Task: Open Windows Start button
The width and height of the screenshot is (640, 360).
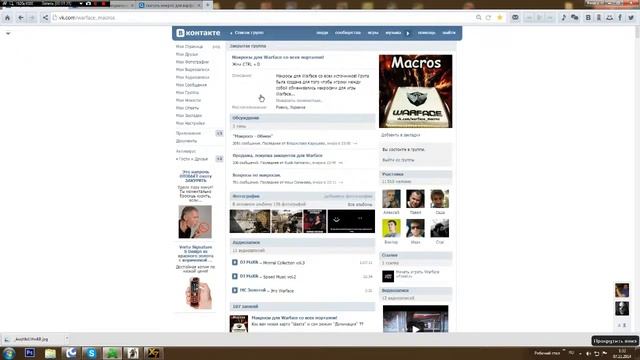Action: coord(9,353)
